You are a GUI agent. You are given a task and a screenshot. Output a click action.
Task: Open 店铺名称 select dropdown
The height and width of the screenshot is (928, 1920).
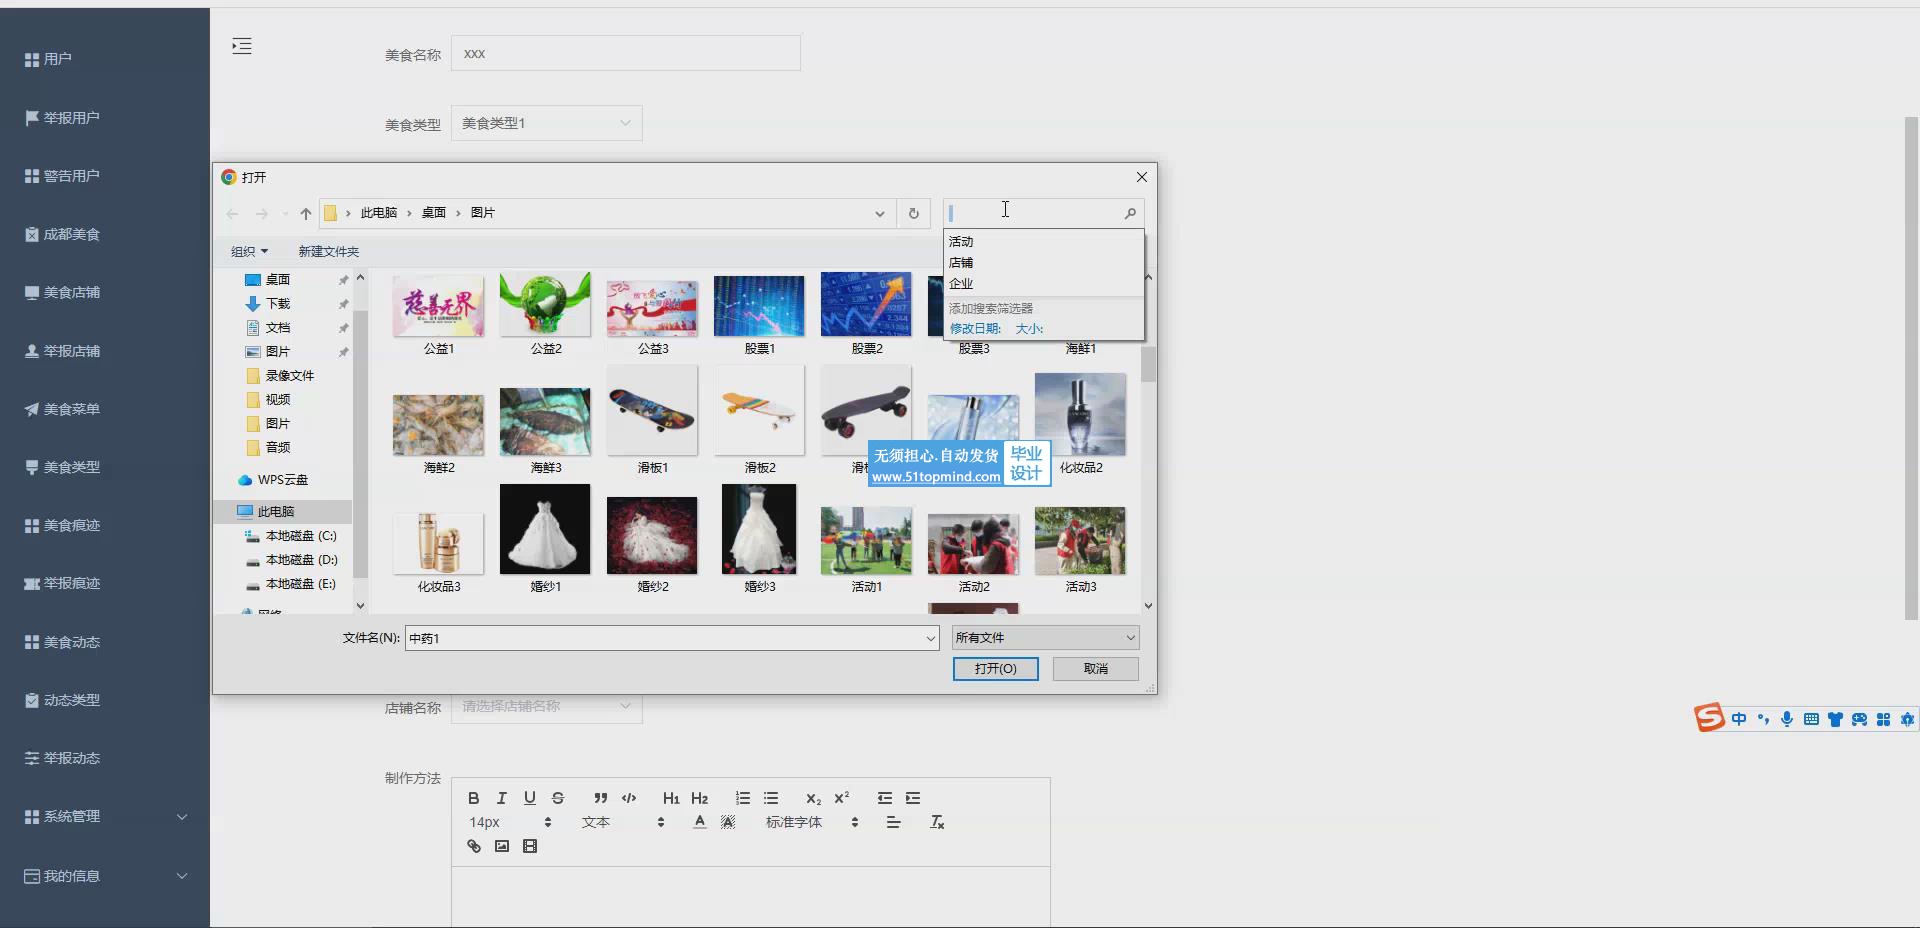(x=546, y=706)
